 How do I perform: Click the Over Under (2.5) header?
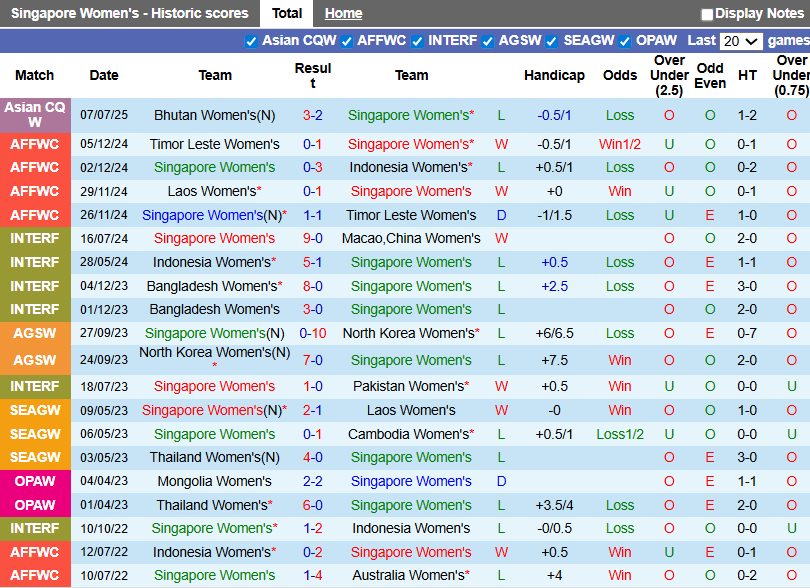(669, 75)
